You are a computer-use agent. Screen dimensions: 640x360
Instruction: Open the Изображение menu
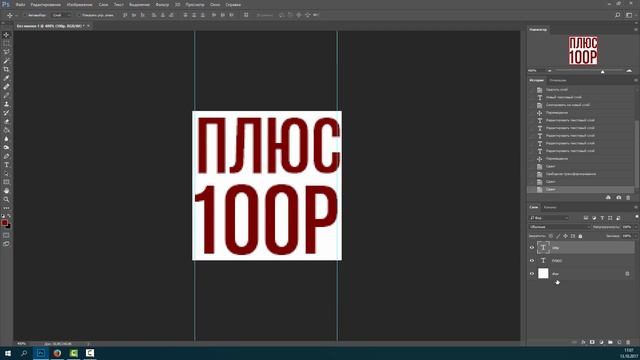tap(80, 4)
